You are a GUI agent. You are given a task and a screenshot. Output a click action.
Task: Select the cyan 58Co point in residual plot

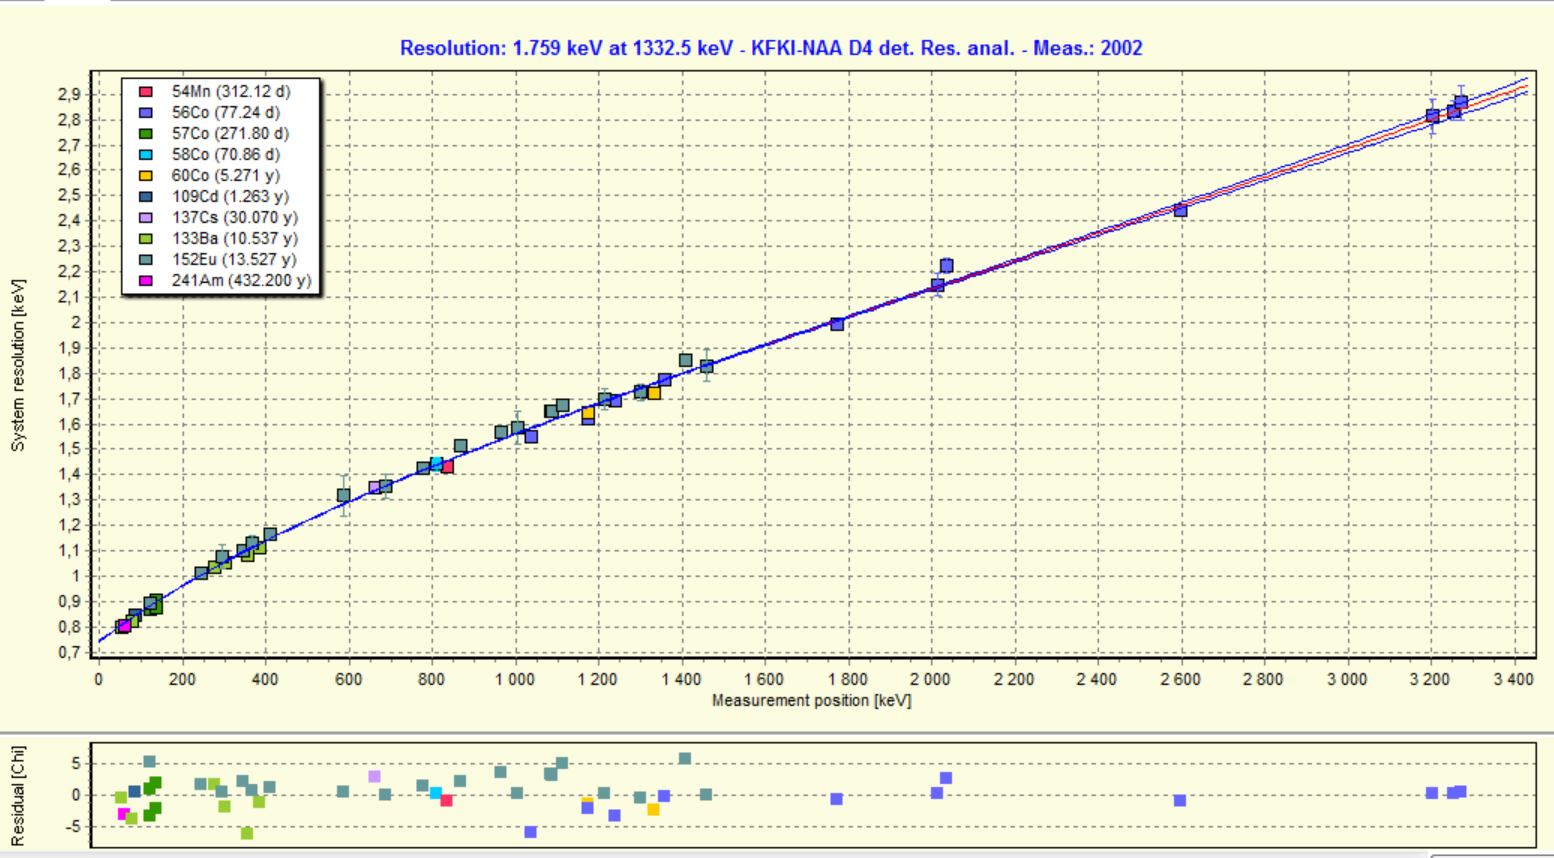[436, 793]
